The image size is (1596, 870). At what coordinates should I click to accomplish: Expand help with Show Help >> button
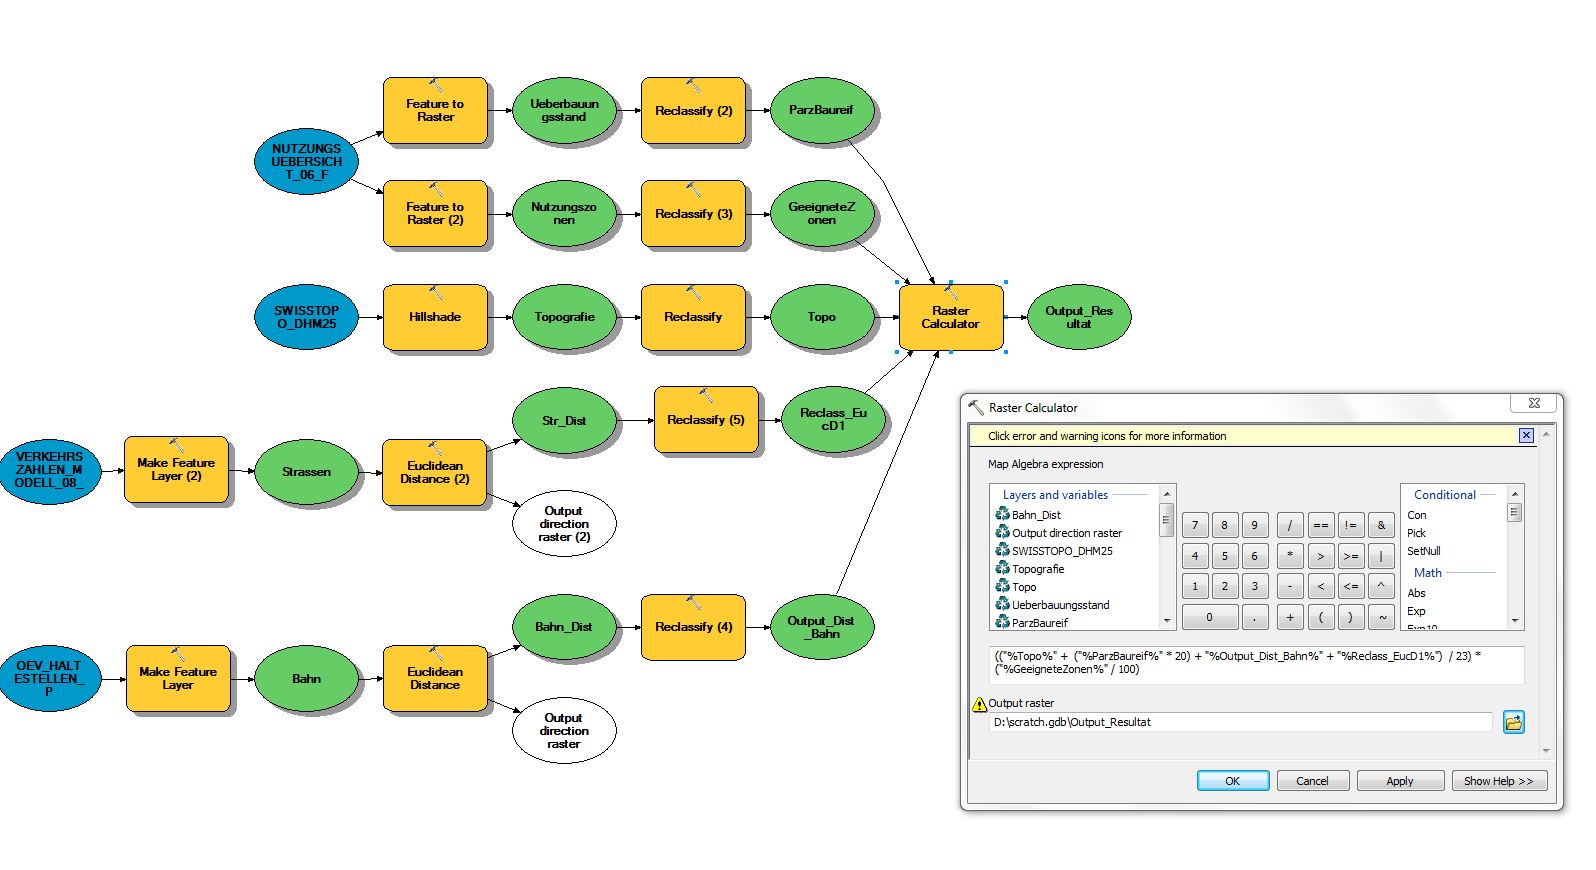click(1498, 781)
